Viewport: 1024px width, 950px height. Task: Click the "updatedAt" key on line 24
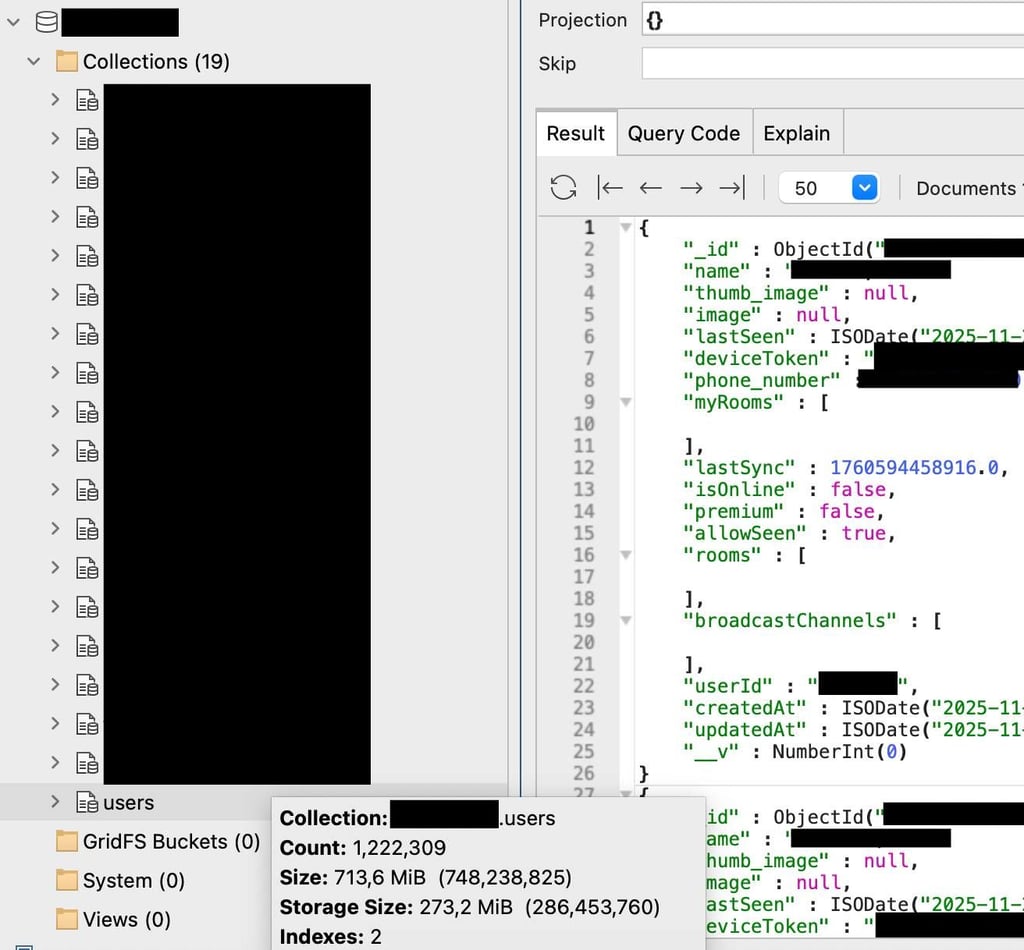point(744,730)
